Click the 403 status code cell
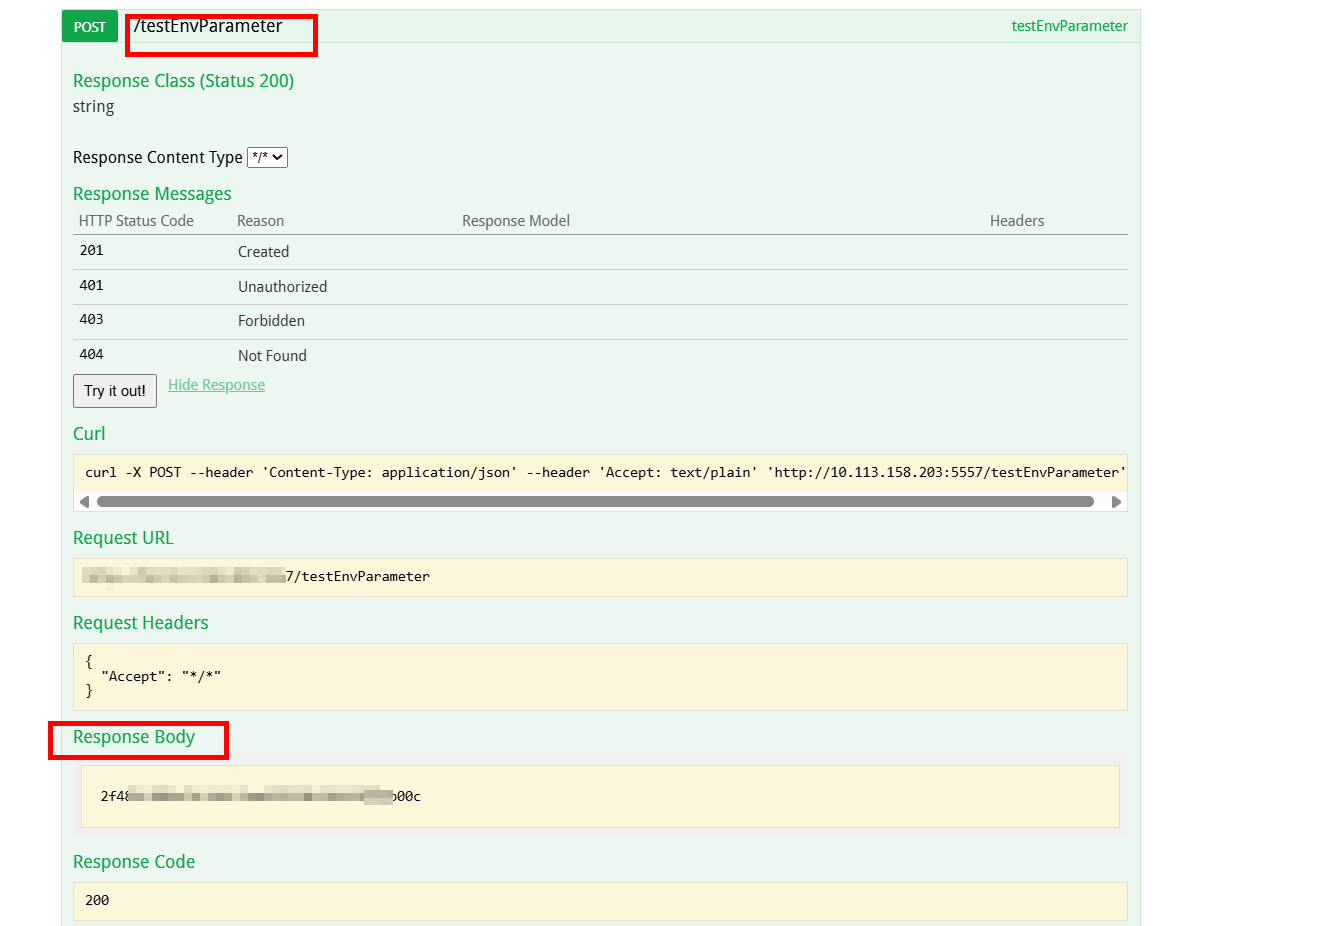1328x926 pixels. click(x=91, y=320)
